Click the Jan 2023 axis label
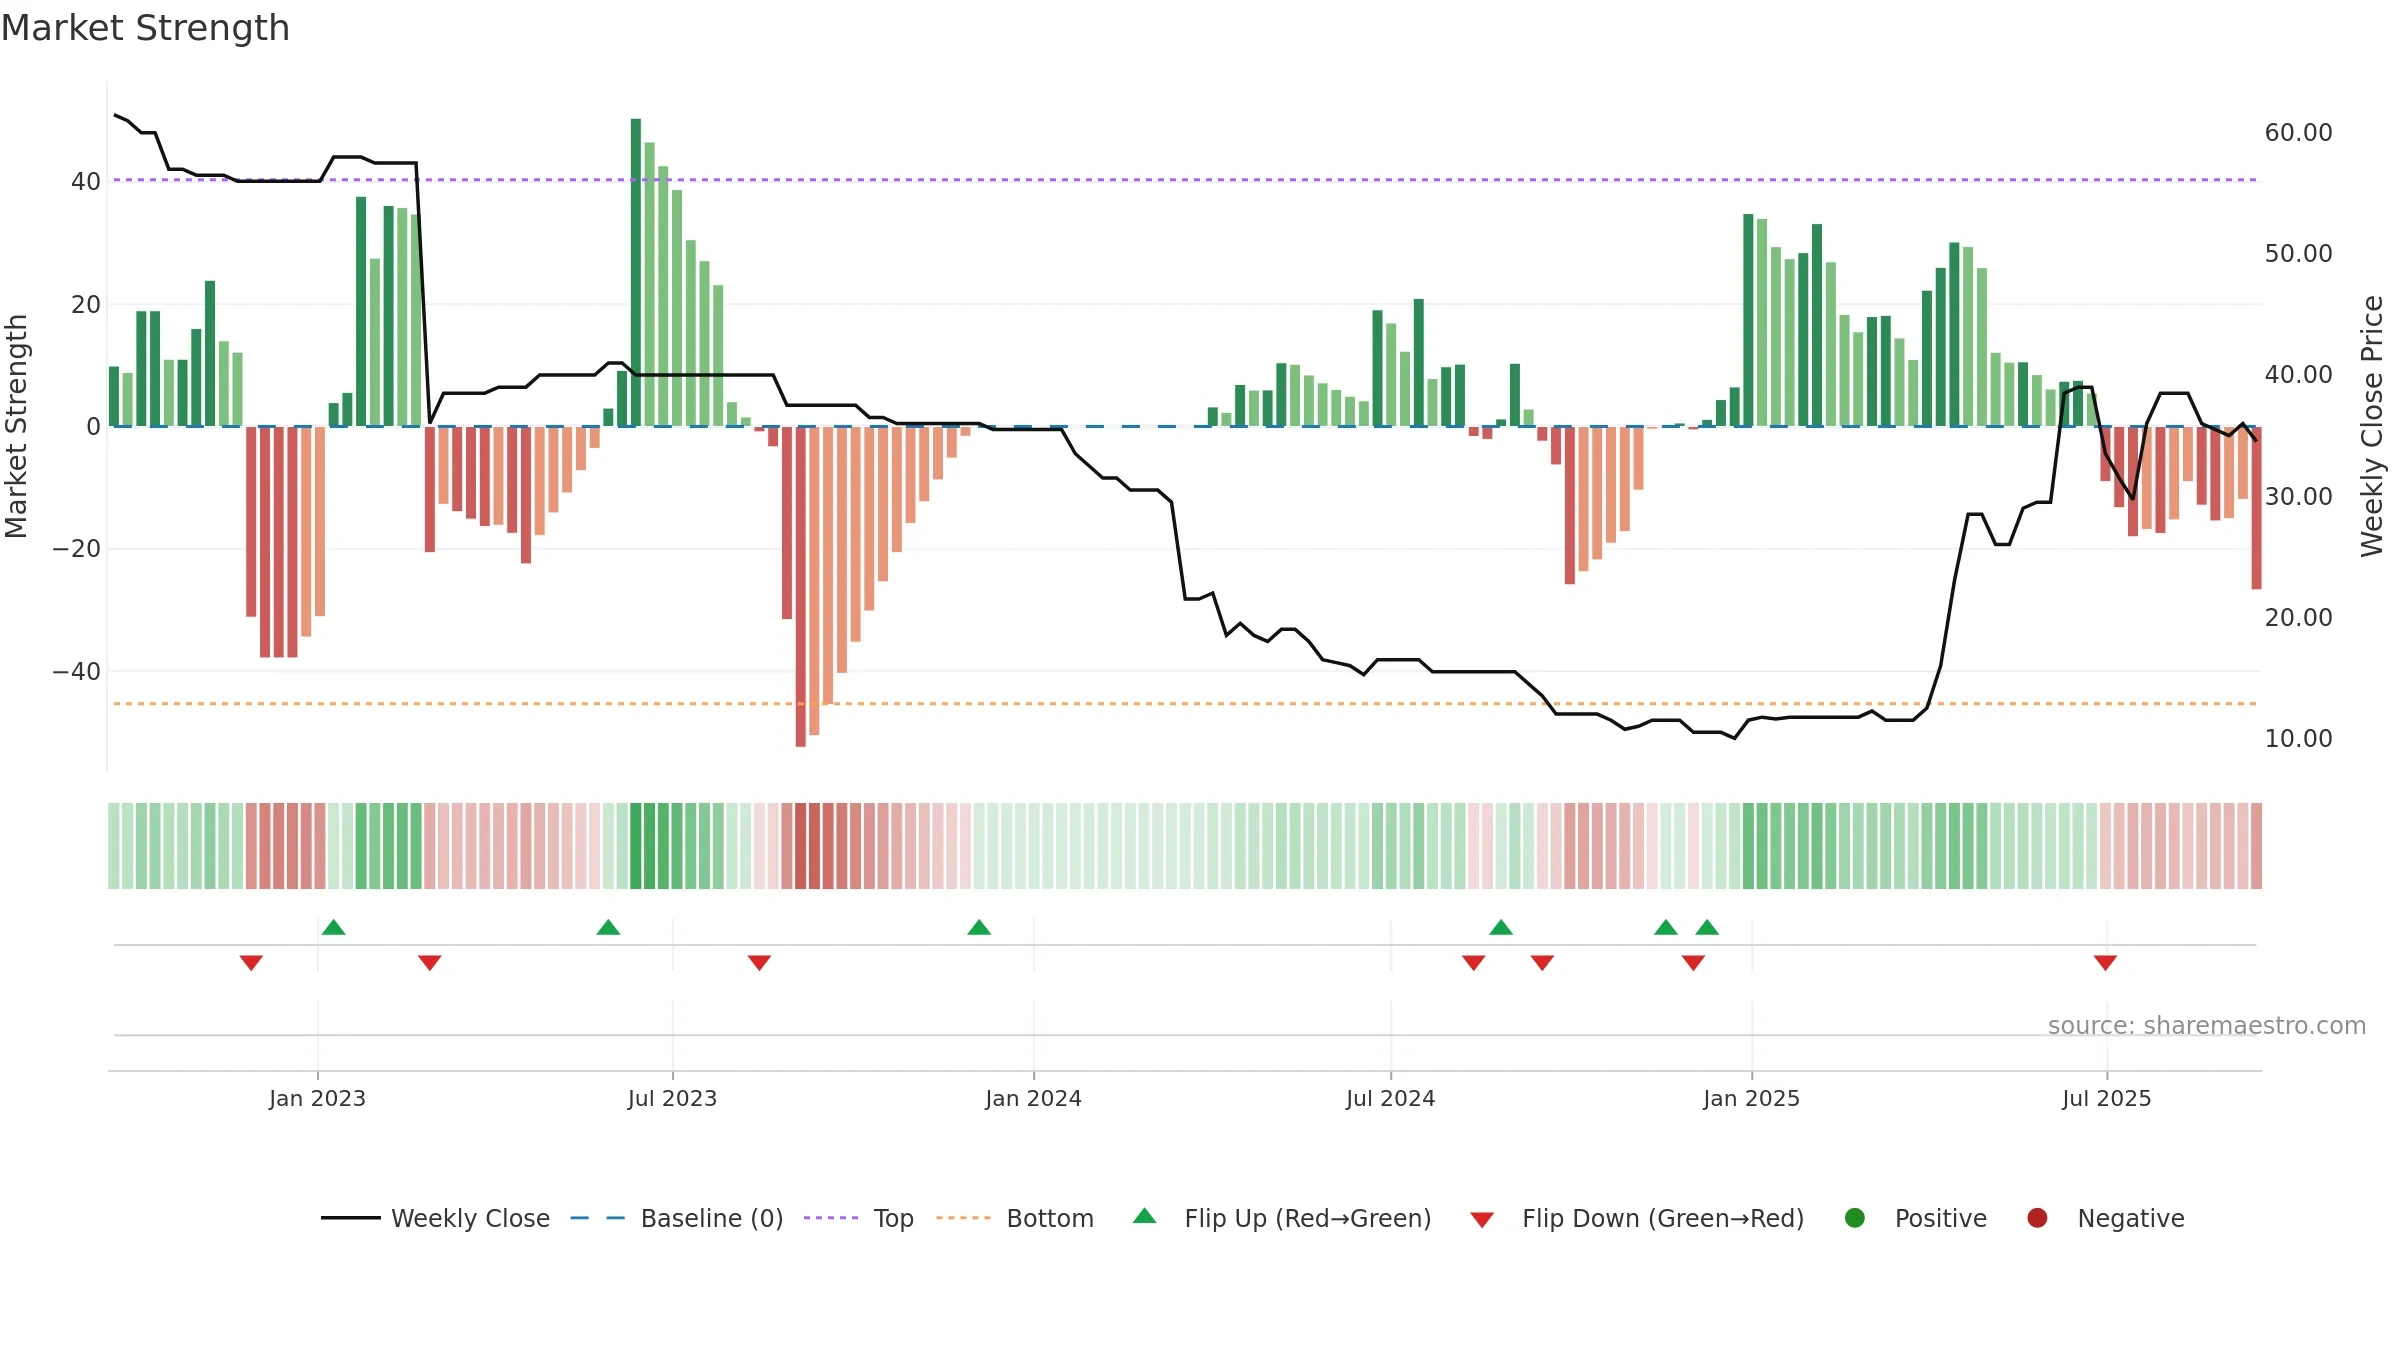Viewport: 2400px width, 1350px height. 317,1098
